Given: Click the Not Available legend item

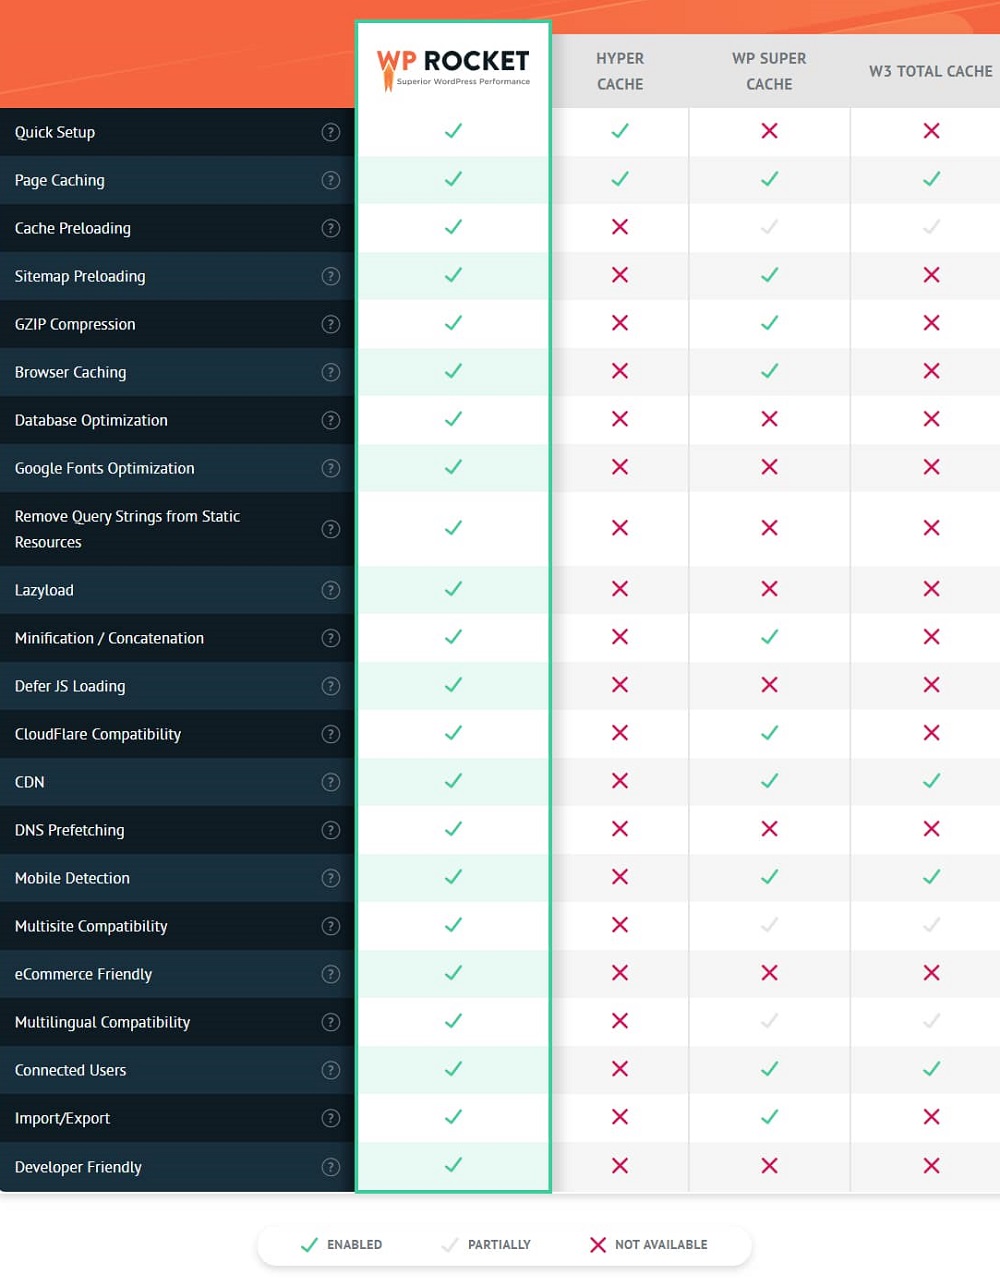Looking at the screenshot, I should [648, 1245].
